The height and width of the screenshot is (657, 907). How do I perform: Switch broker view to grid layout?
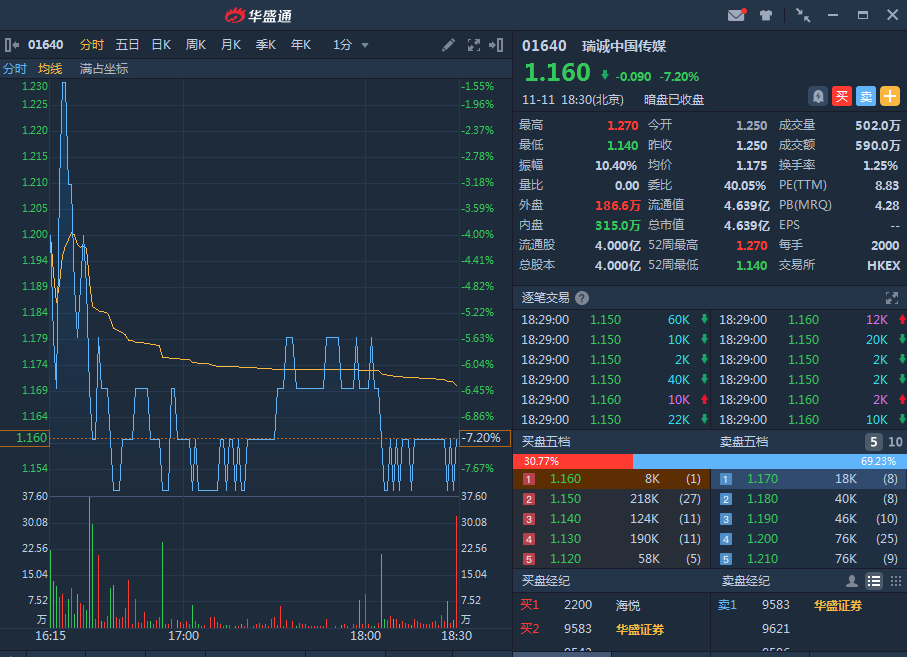tap(895, 581)
